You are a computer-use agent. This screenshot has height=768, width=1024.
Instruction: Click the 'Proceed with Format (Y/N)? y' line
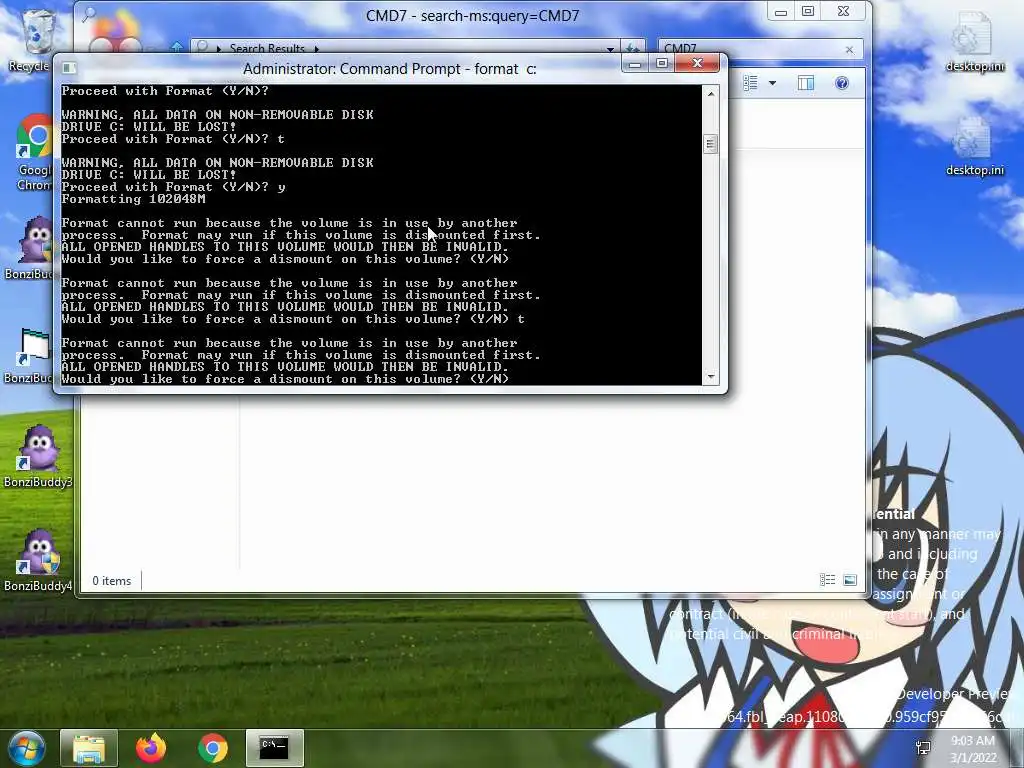click(173, 187)
